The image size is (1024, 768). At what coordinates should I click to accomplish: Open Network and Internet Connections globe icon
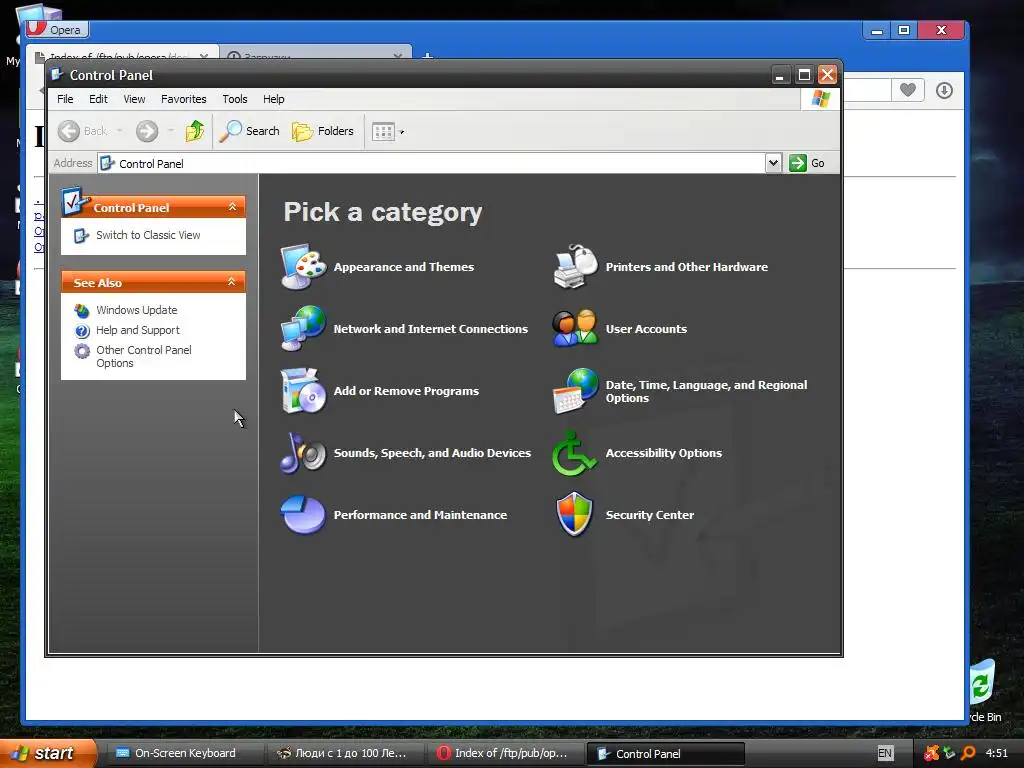point(304,328)
